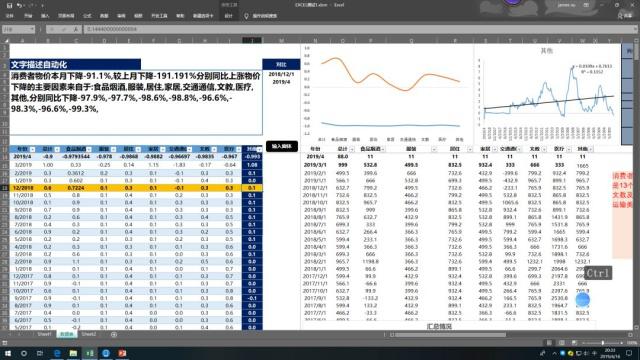Open right table 食品烟酒 filter dropdown

pos(383,149)
